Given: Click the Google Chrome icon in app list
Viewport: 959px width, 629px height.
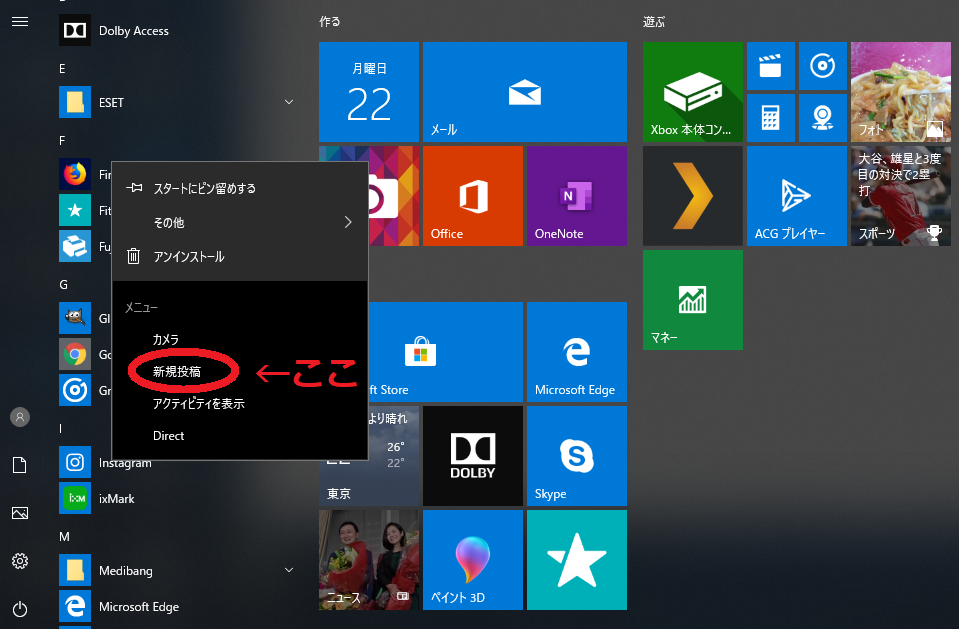Looking at the screenshot, I should pyautogui.click(x=75, y=354).
